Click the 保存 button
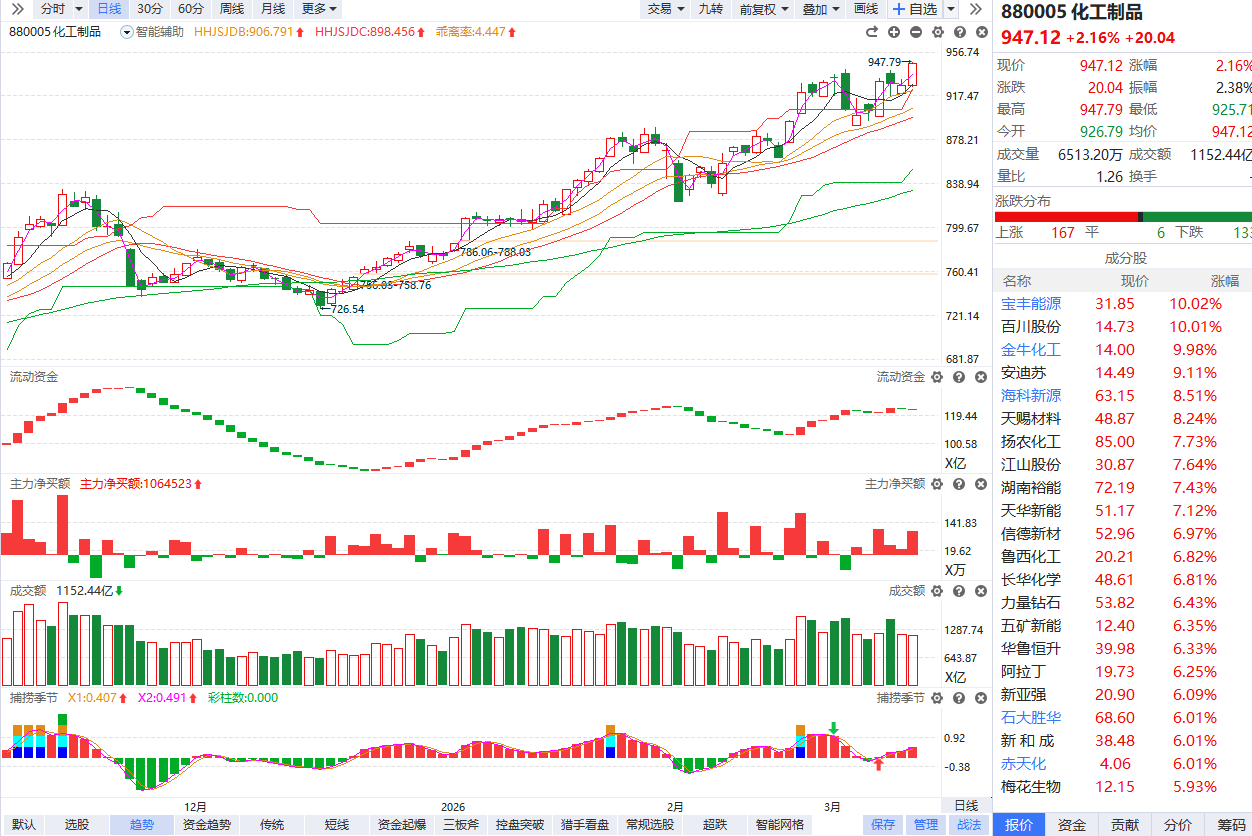The width and height of the screenshot is (1252, 836). pos(883,825)
